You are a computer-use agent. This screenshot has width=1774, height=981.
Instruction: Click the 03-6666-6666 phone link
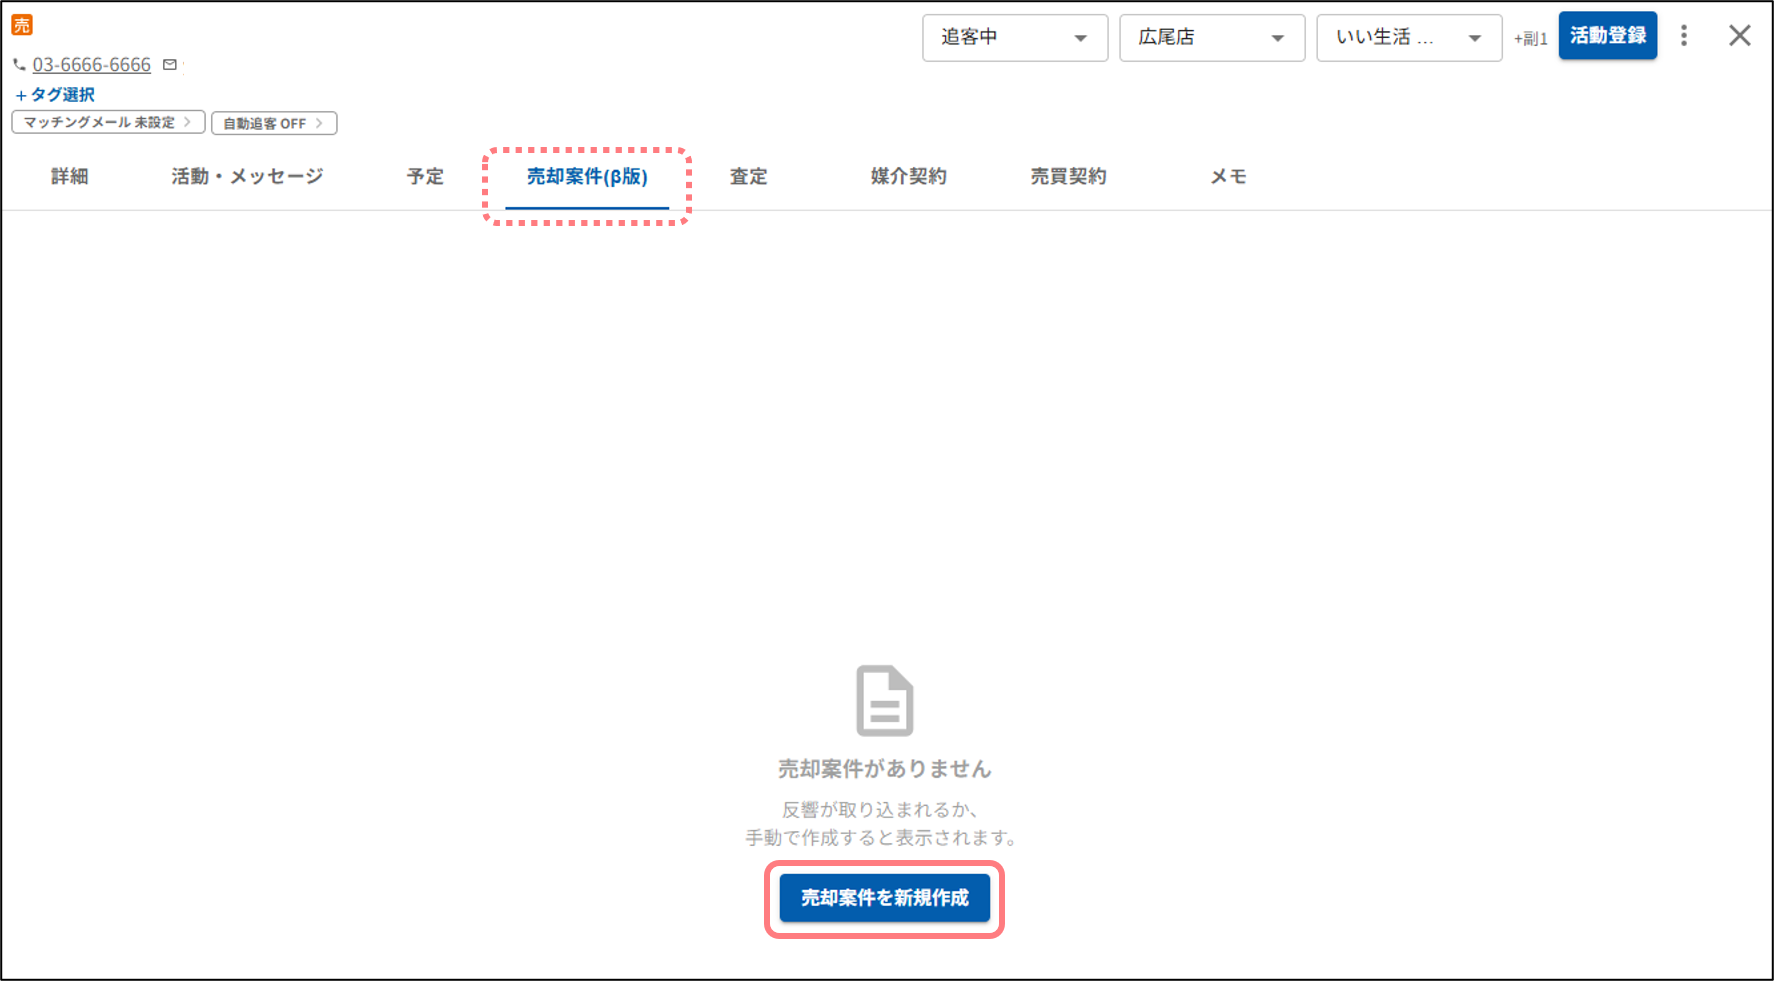92,65
